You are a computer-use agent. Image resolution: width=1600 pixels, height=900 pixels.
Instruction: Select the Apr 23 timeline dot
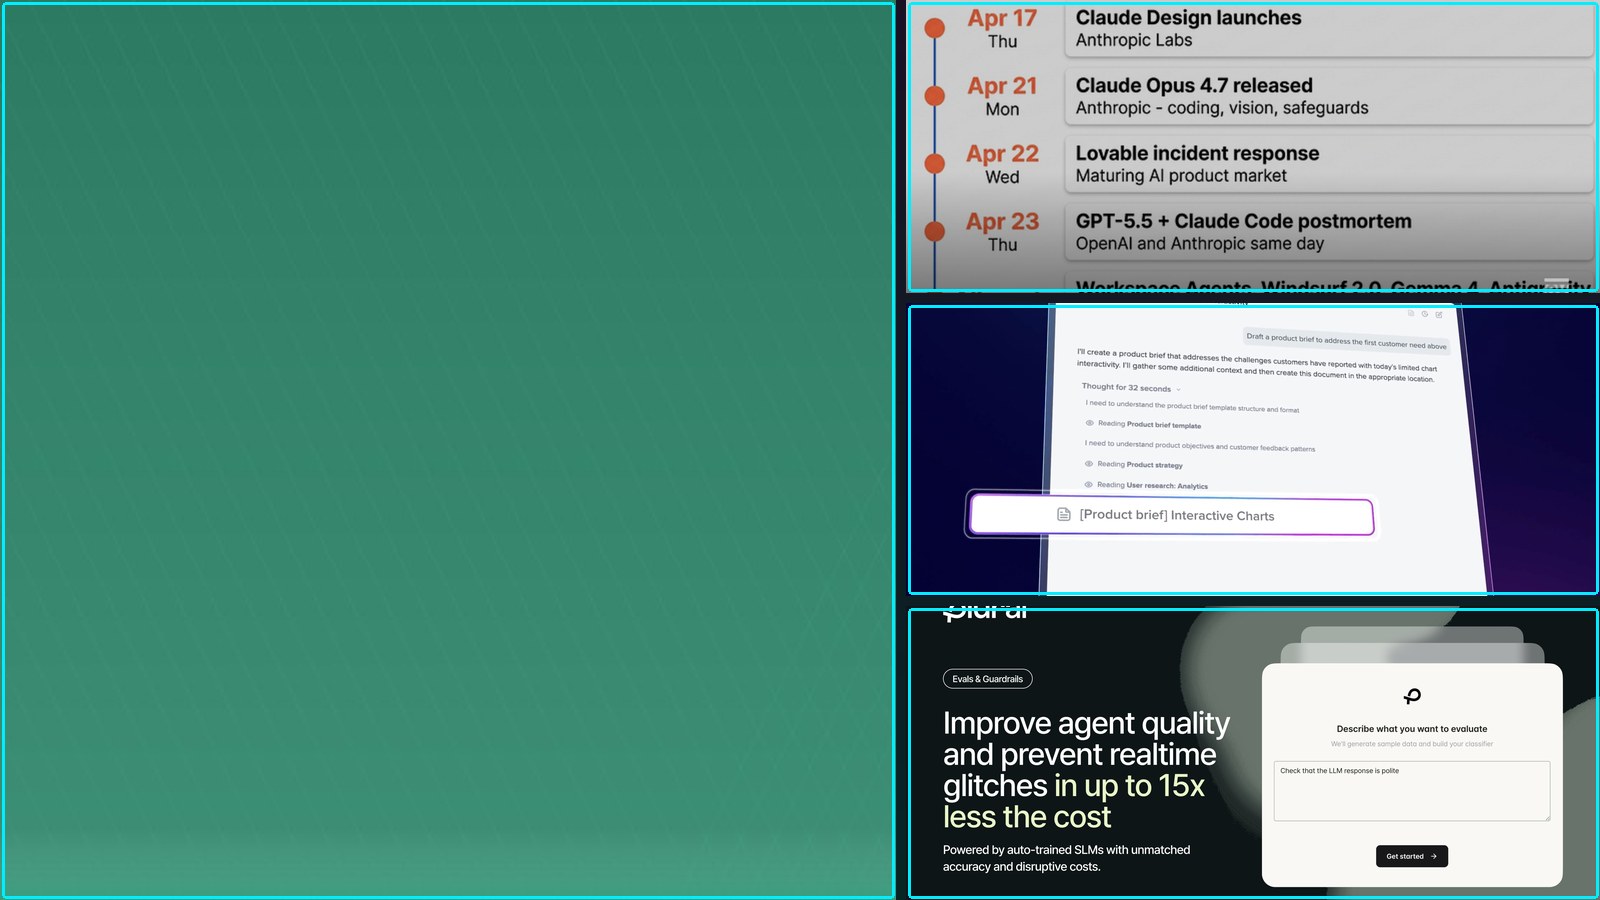[x=935, y=231]
